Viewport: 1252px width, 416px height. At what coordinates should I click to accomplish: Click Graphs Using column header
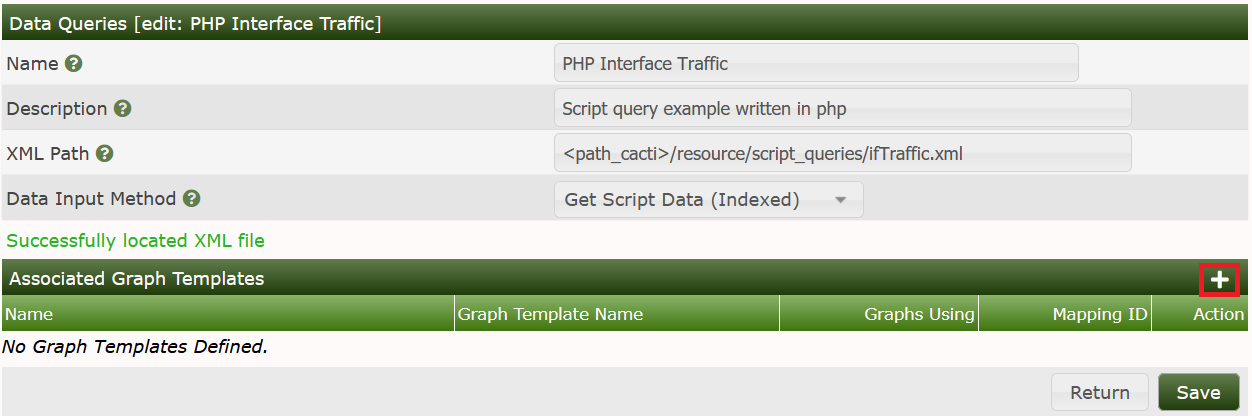pos(879,314)
